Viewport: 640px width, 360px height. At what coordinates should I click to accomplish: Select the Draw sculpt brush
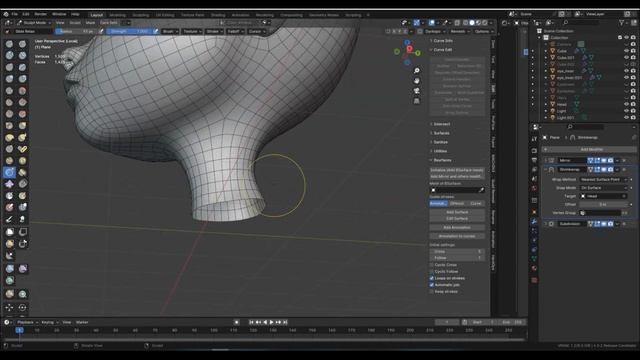9,44
